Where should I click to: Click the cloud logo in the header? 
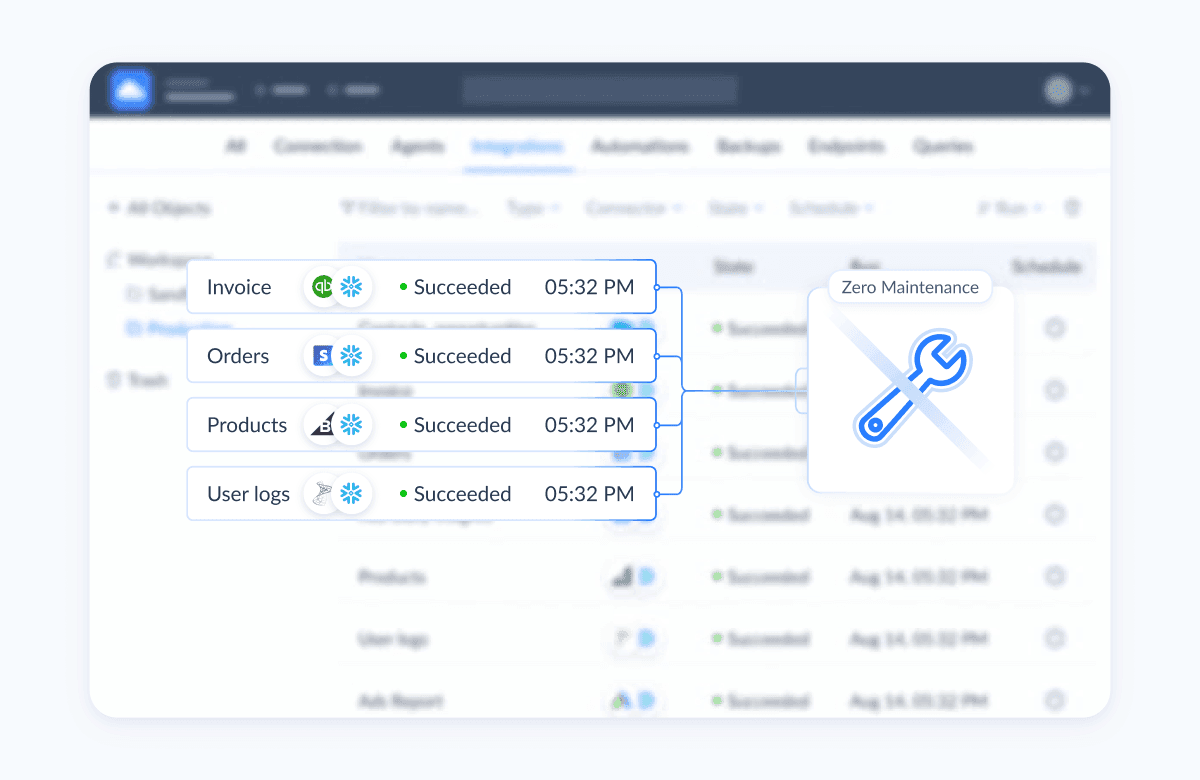130,90
